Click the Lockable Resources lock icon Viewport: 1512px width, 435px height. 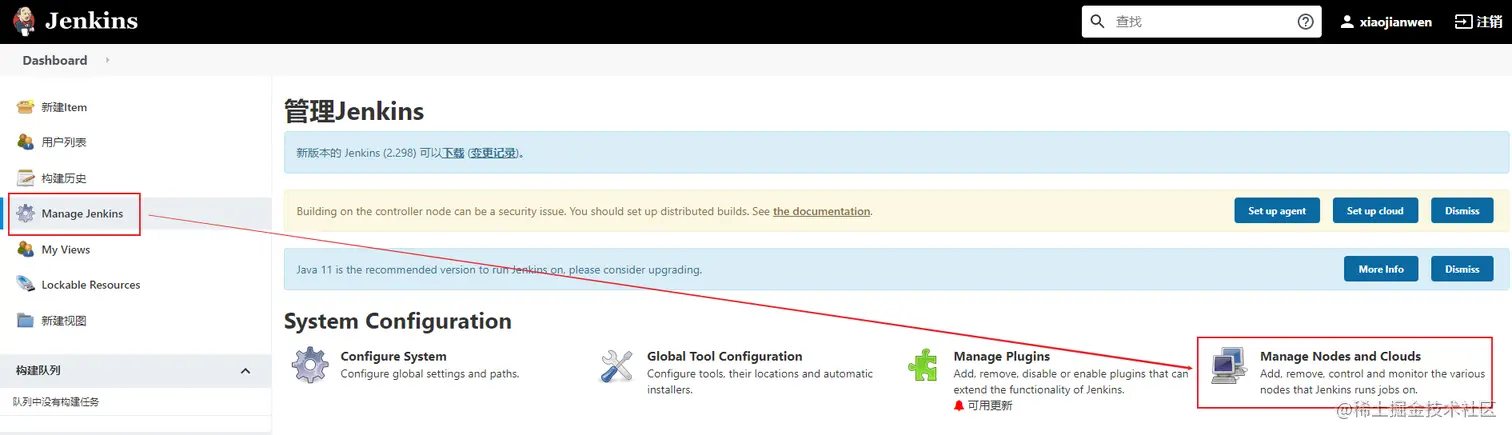click(25, 284)
